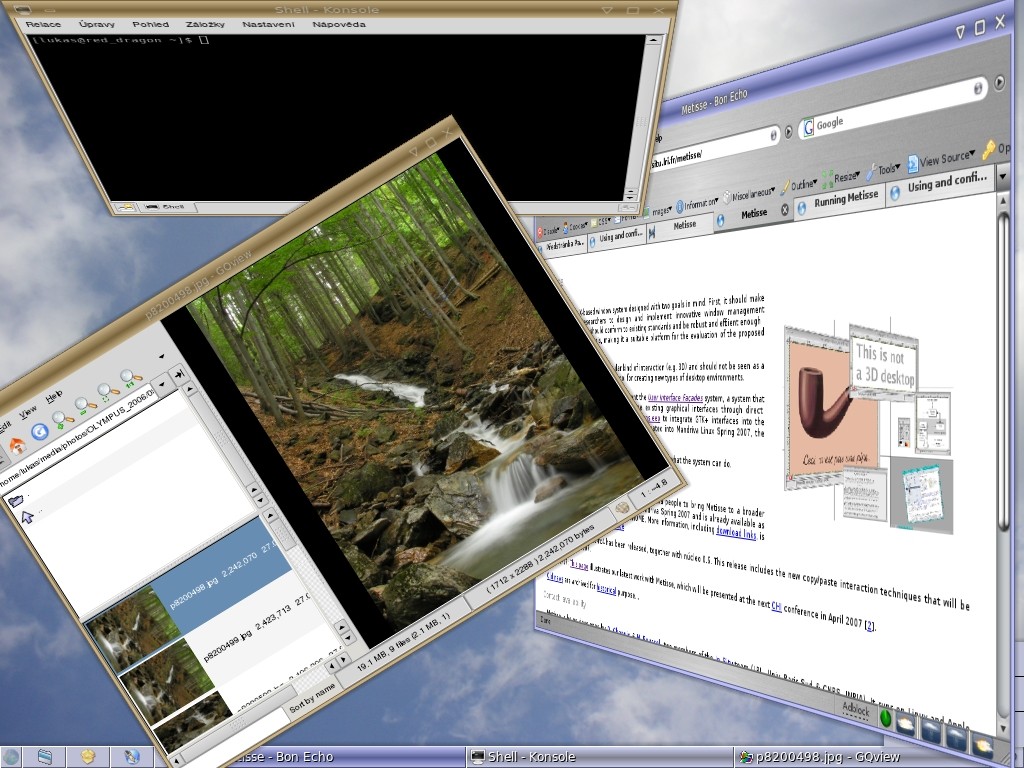The image size is (1024, 768).
Task: Open the View menu in GQview
Action: 28,411
